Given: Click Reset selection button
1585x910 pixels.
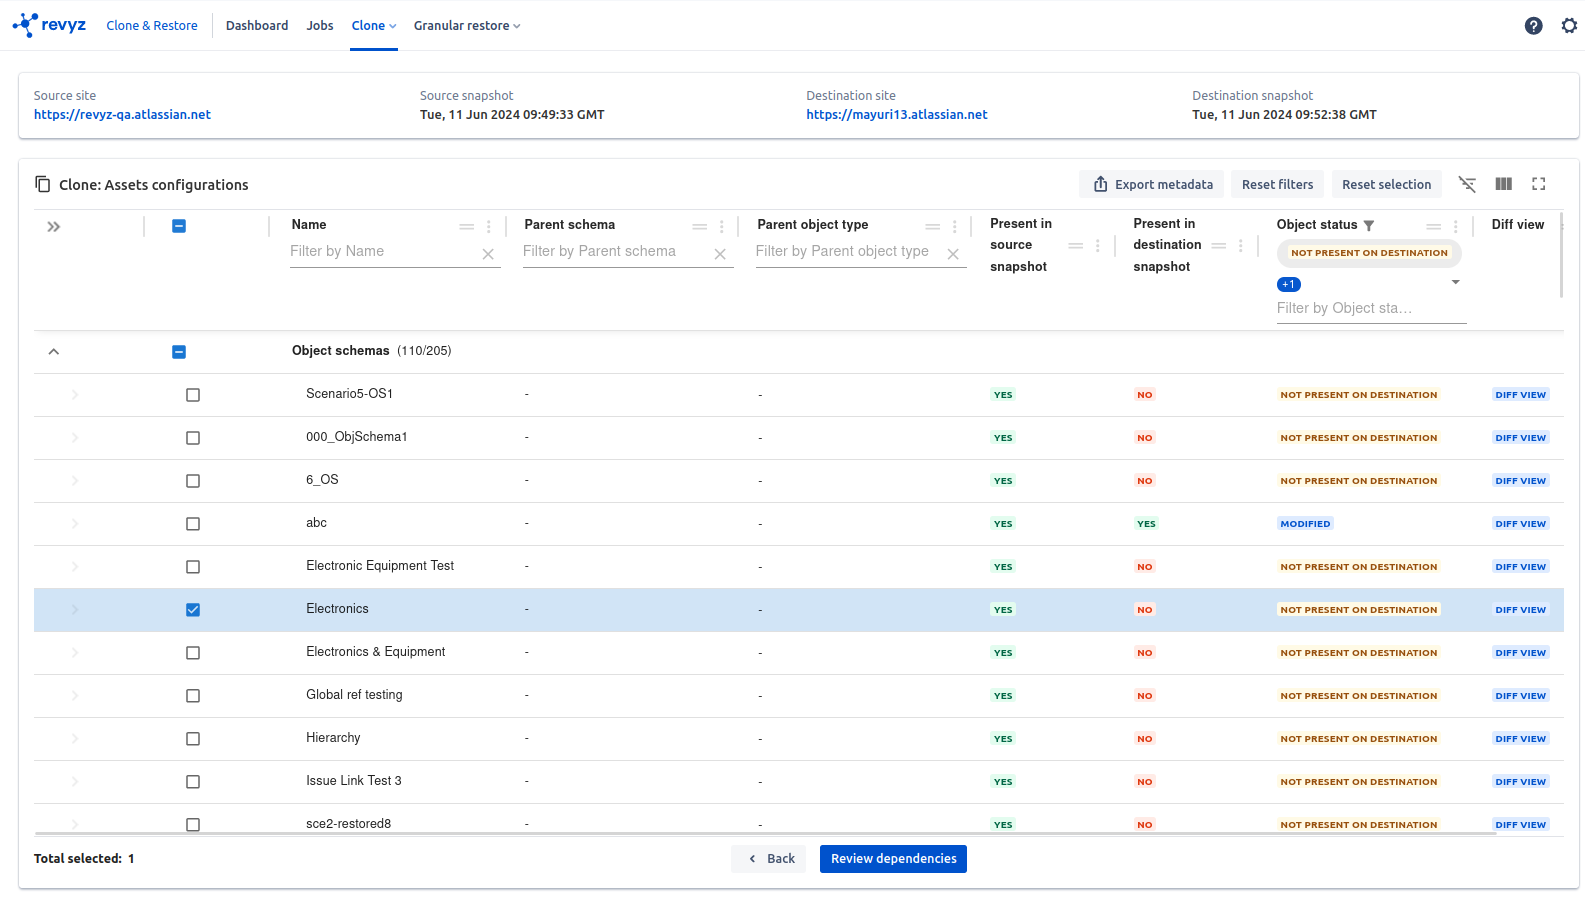Looking at the screenshot, I should pyautogui.click(x=1387, y=184).
